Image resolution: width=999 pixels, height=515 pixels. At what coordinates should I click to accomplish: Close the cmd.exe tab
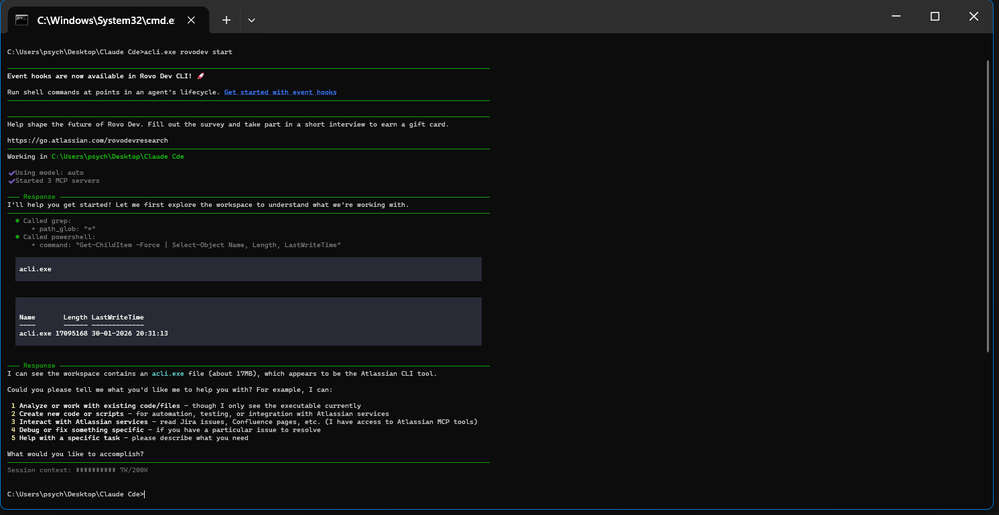(190, 20)
